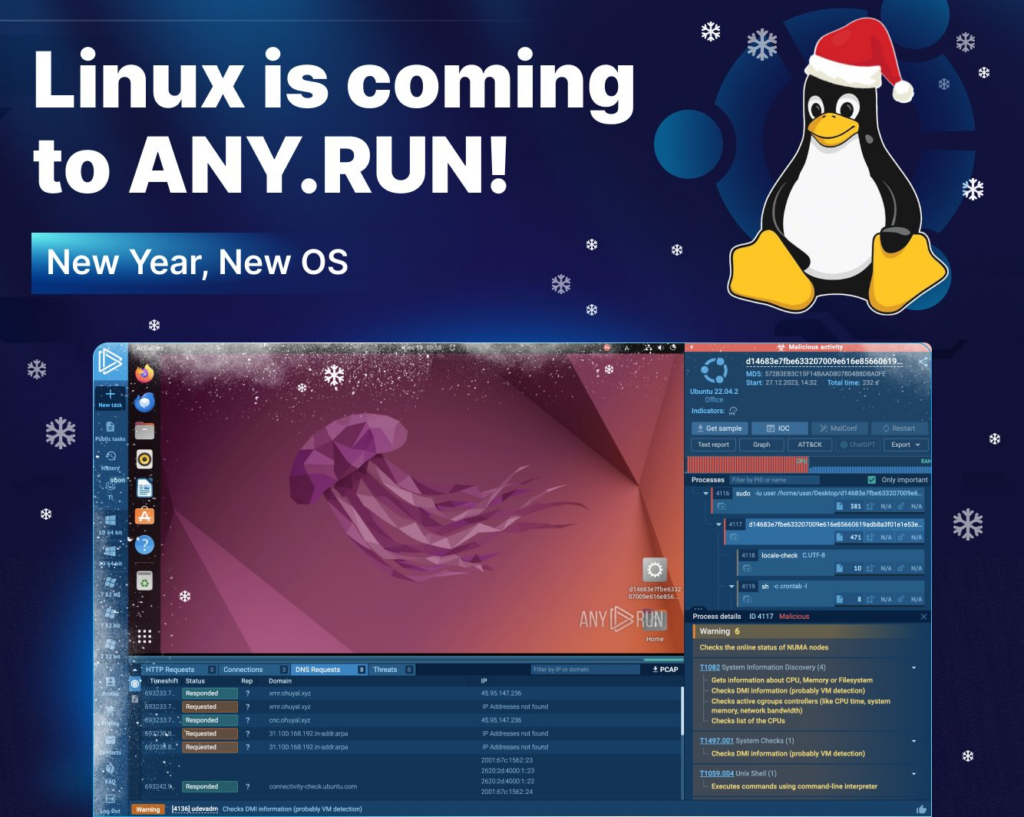Screen dimensions: 1024x817
Task: Click the share icon beside task hash
Action: [923, 362]
